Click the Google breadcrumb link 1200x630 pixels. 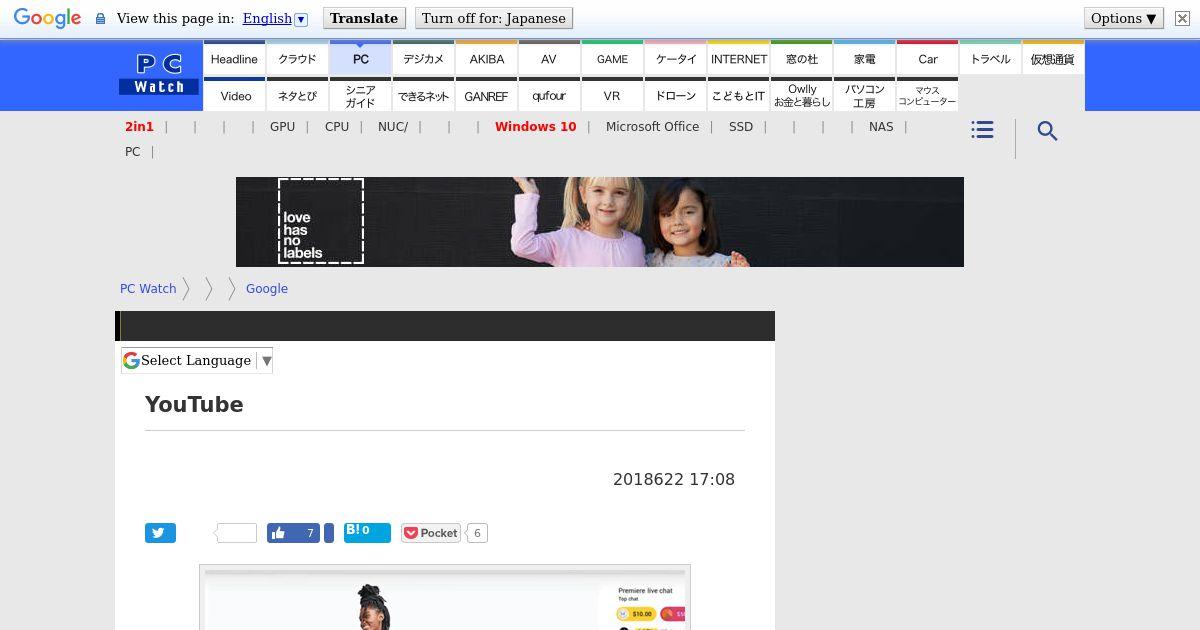tap(267, 288)
